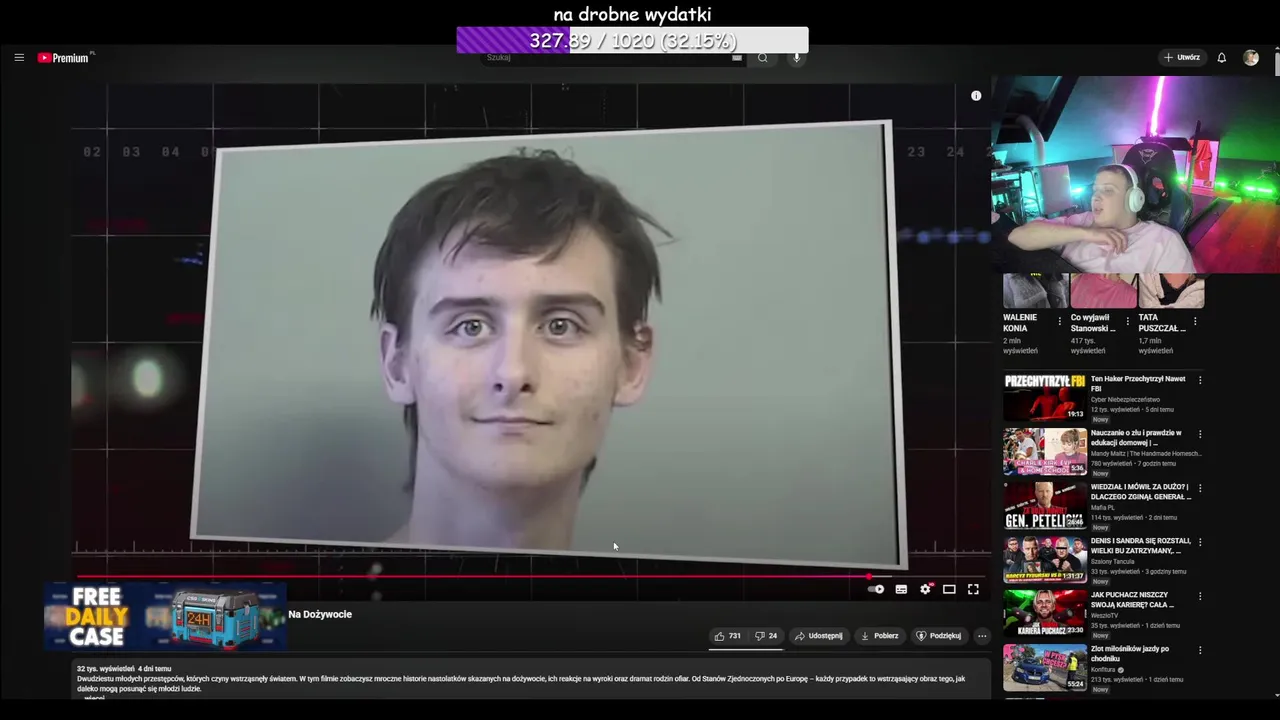
Task: Click Pobierz download button
Action: pyautogui.click(x=879, y=636)
